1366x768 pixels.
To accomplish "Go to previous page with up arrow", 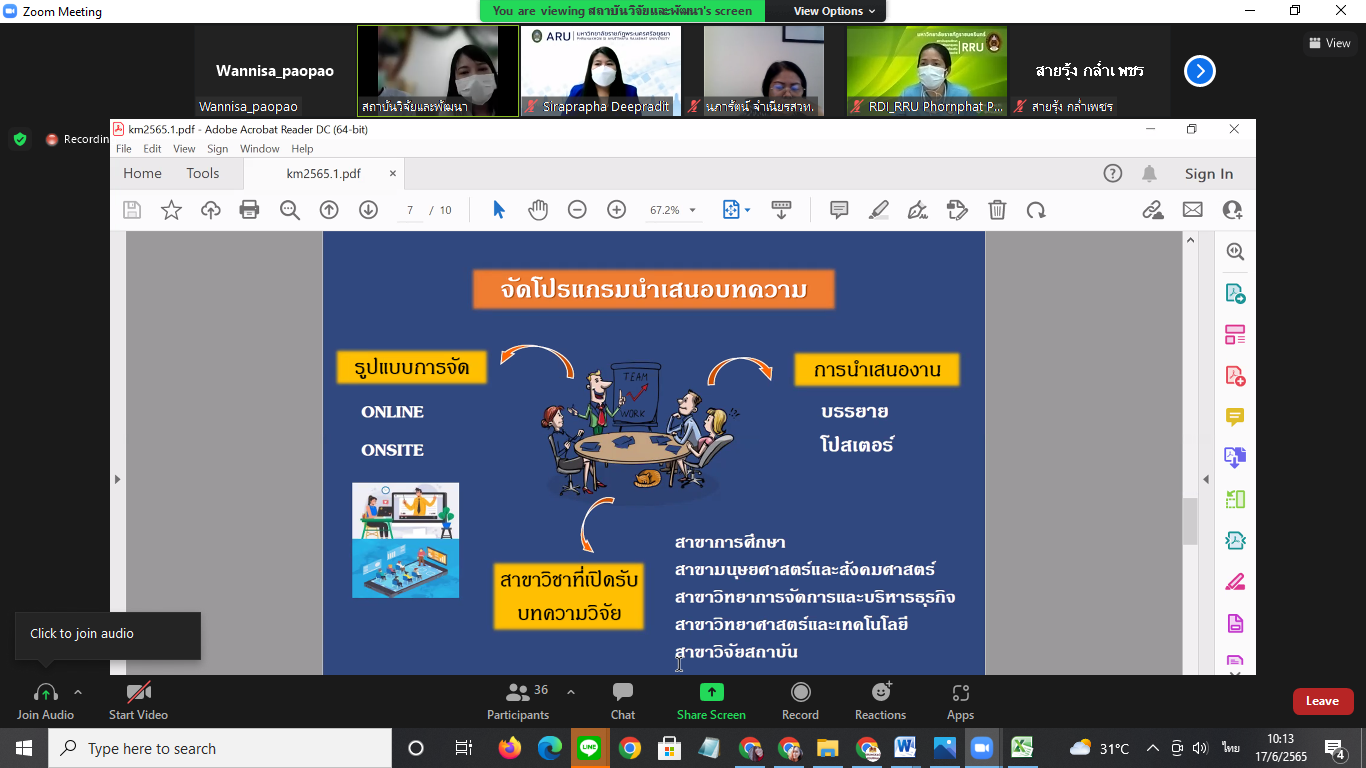I will click(329, 210).
